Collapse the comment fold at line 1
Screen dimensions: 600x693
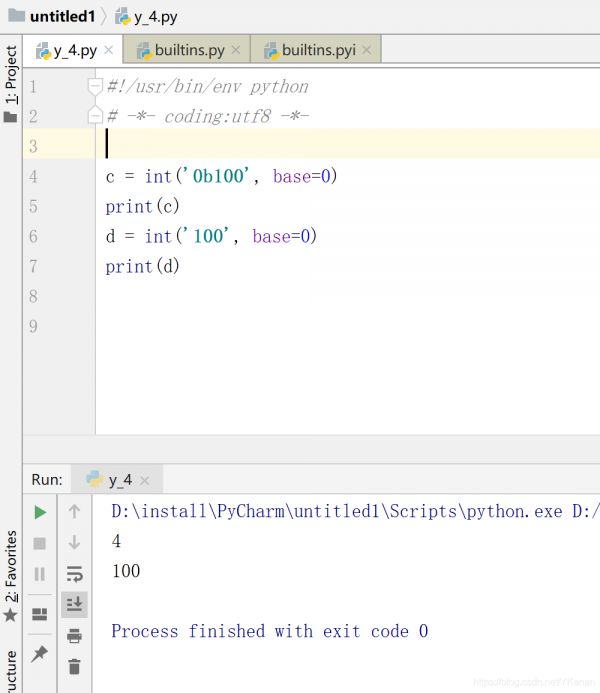[x=95, y=86]
